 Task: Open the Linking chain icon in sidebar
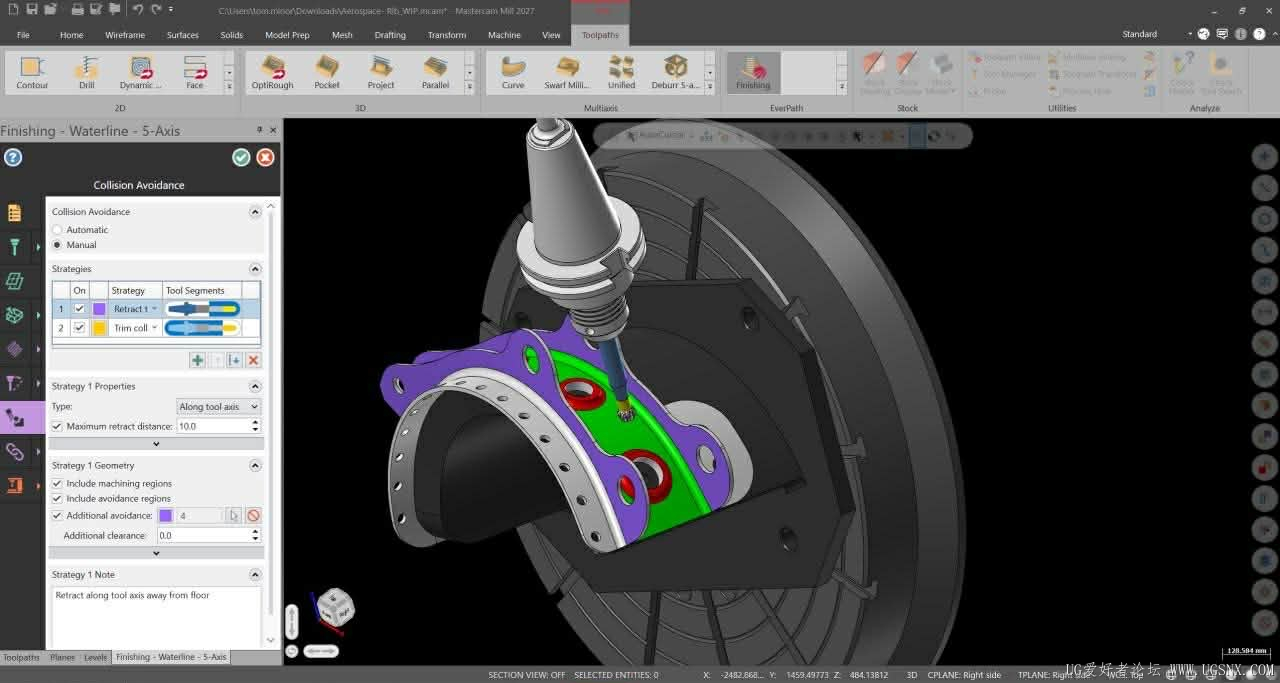(x=15, y=452)
